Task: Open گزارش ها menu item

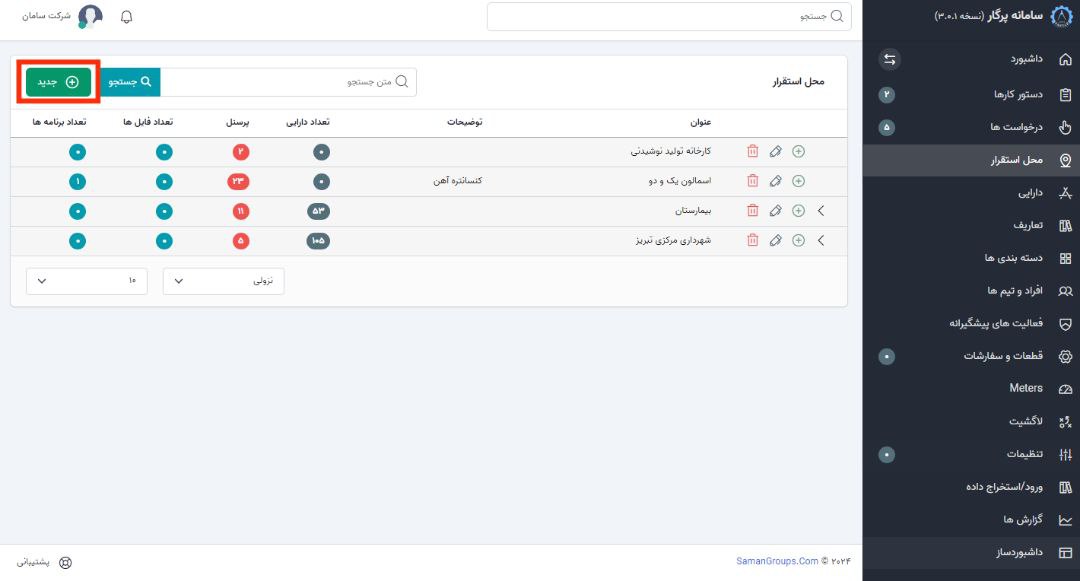Action: pyautogui.click(x=971, y=520)
